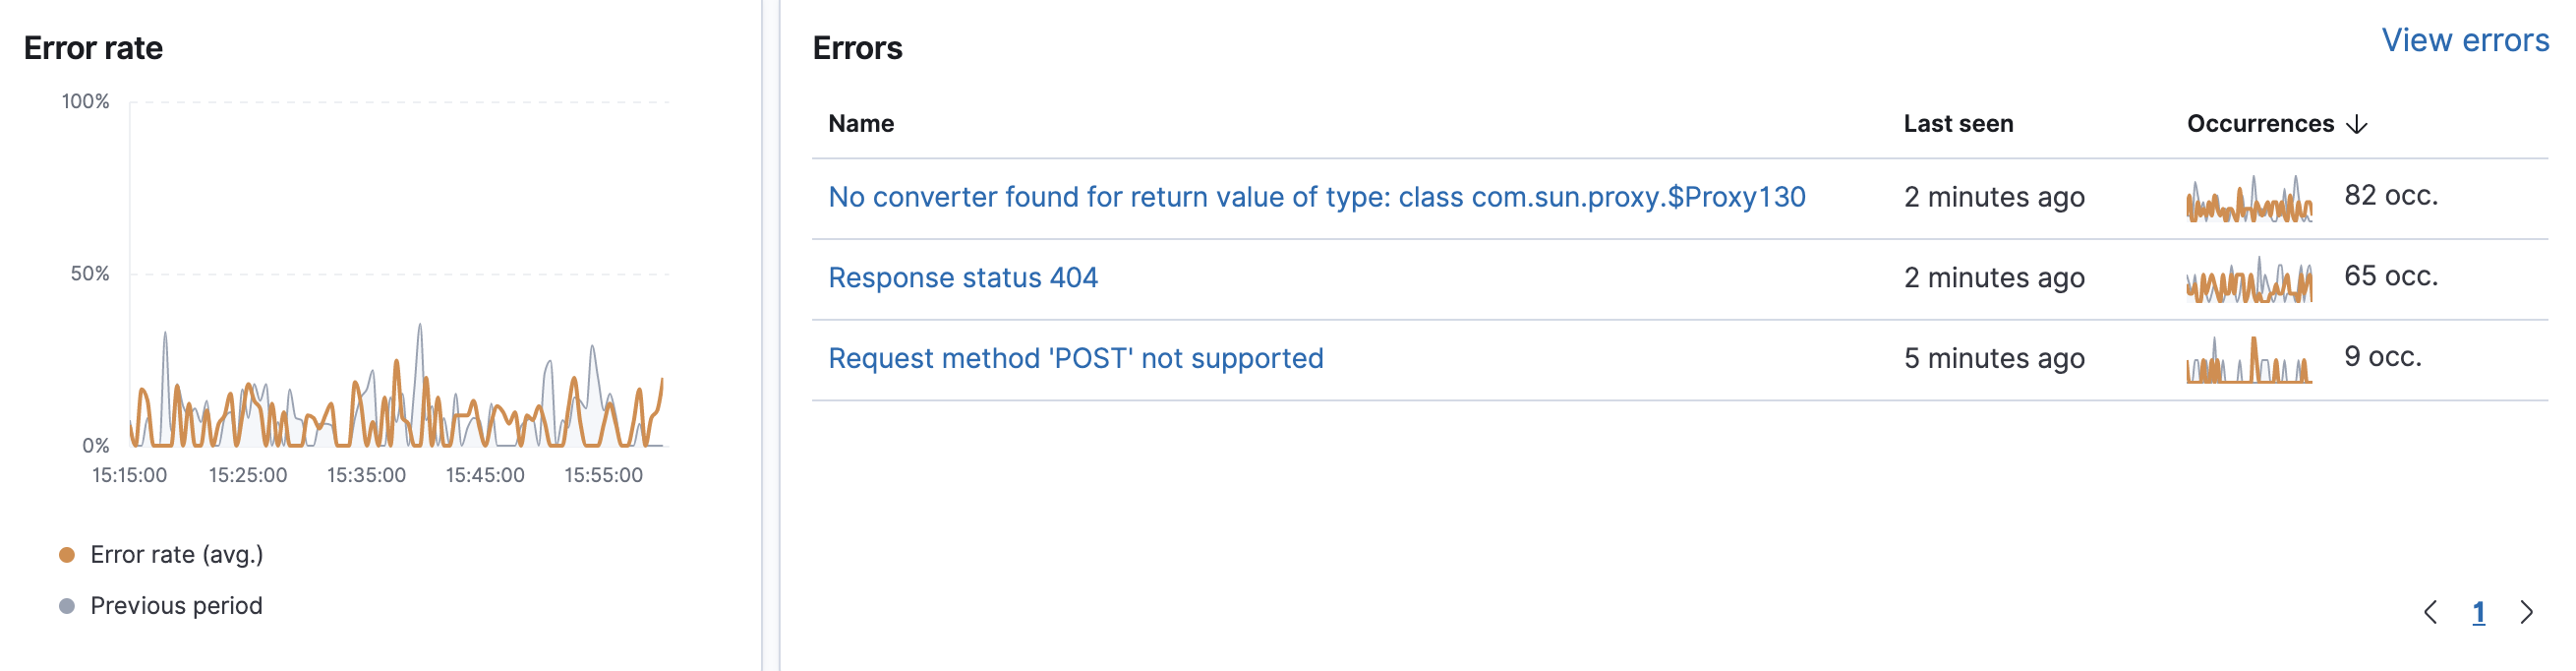The width and height of the screenshot is (2576, 671).
Task: Hide the Previous period line in the chart
Action: (176, 605)
